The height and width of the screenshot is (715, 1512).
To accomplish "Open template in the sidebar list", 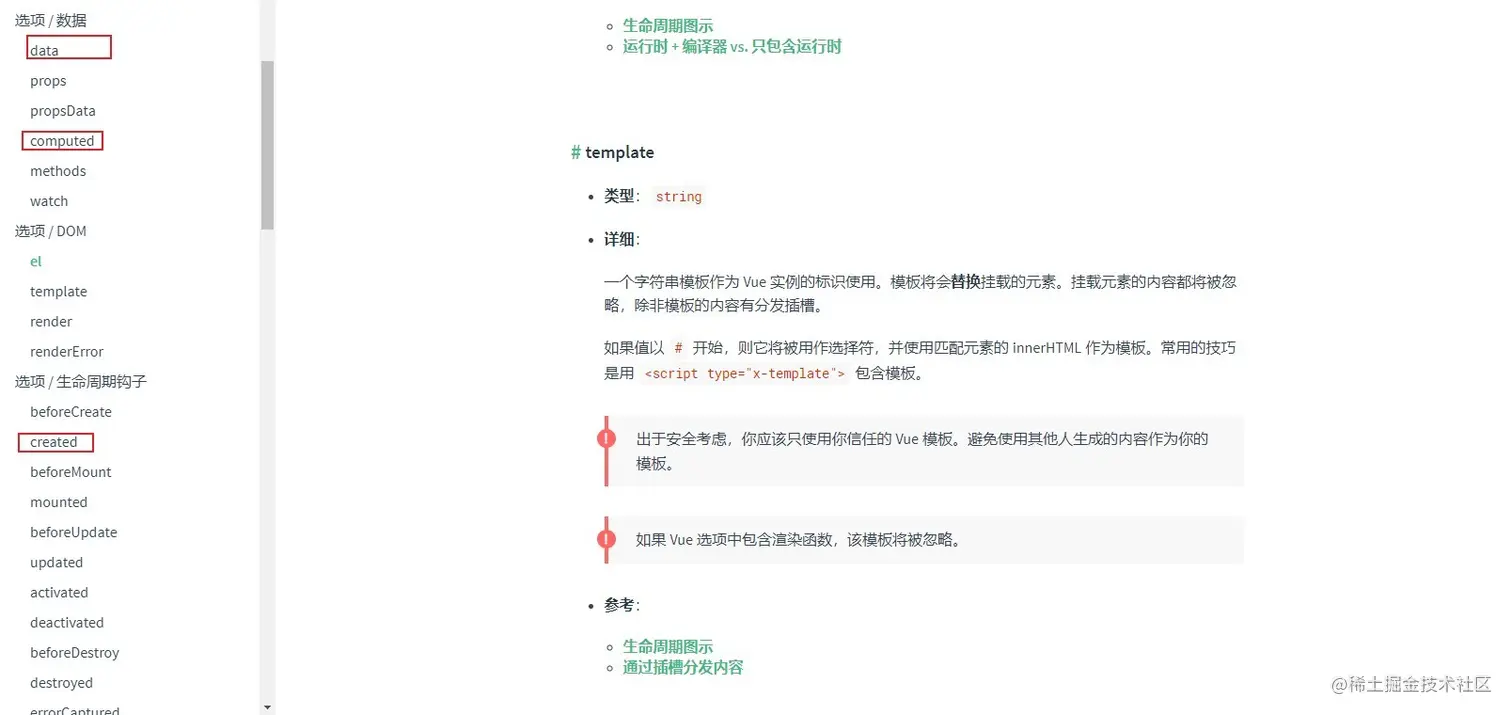I will tap(58, 291).
